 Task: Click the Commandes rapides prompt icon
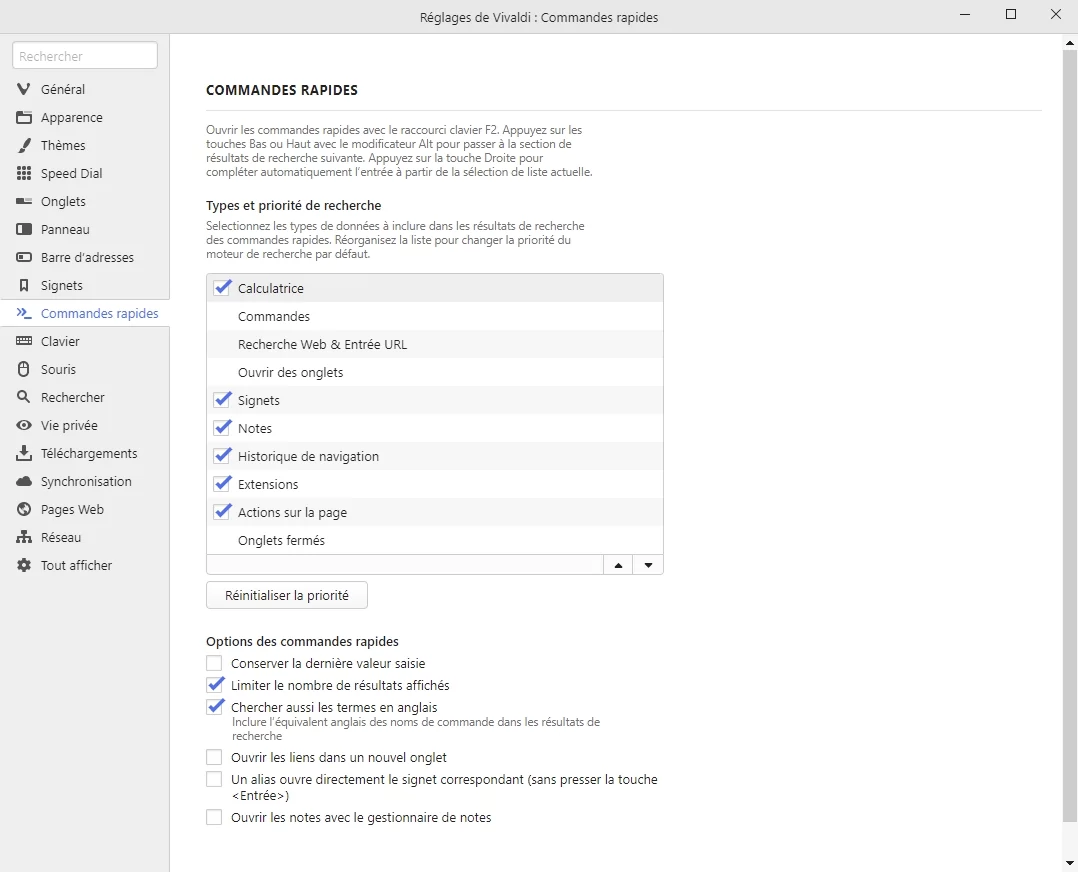pos(23,314)
